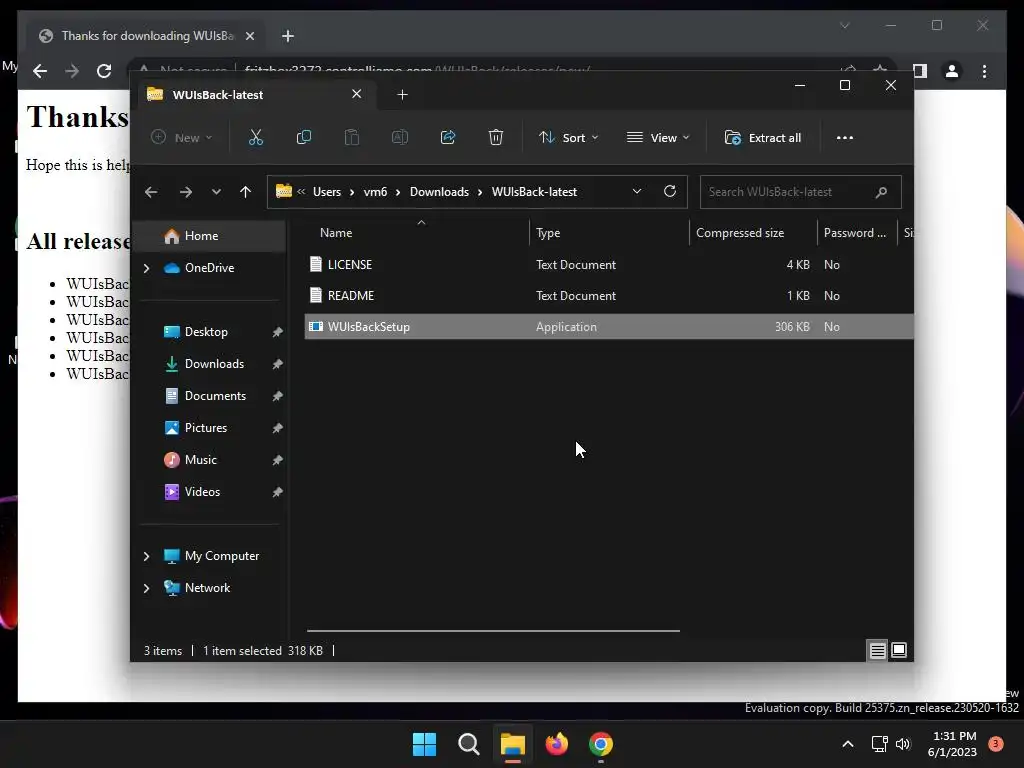Open the See more ellipsis menu

click(x=844, y=138)
